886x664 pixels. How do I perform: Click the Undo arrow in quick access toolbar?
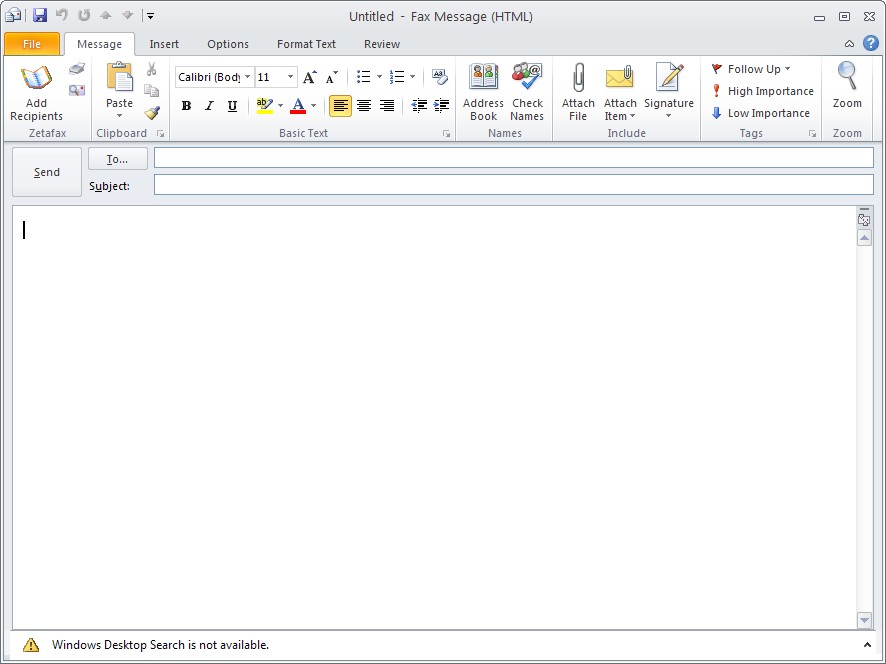click(x=62, y=15)
